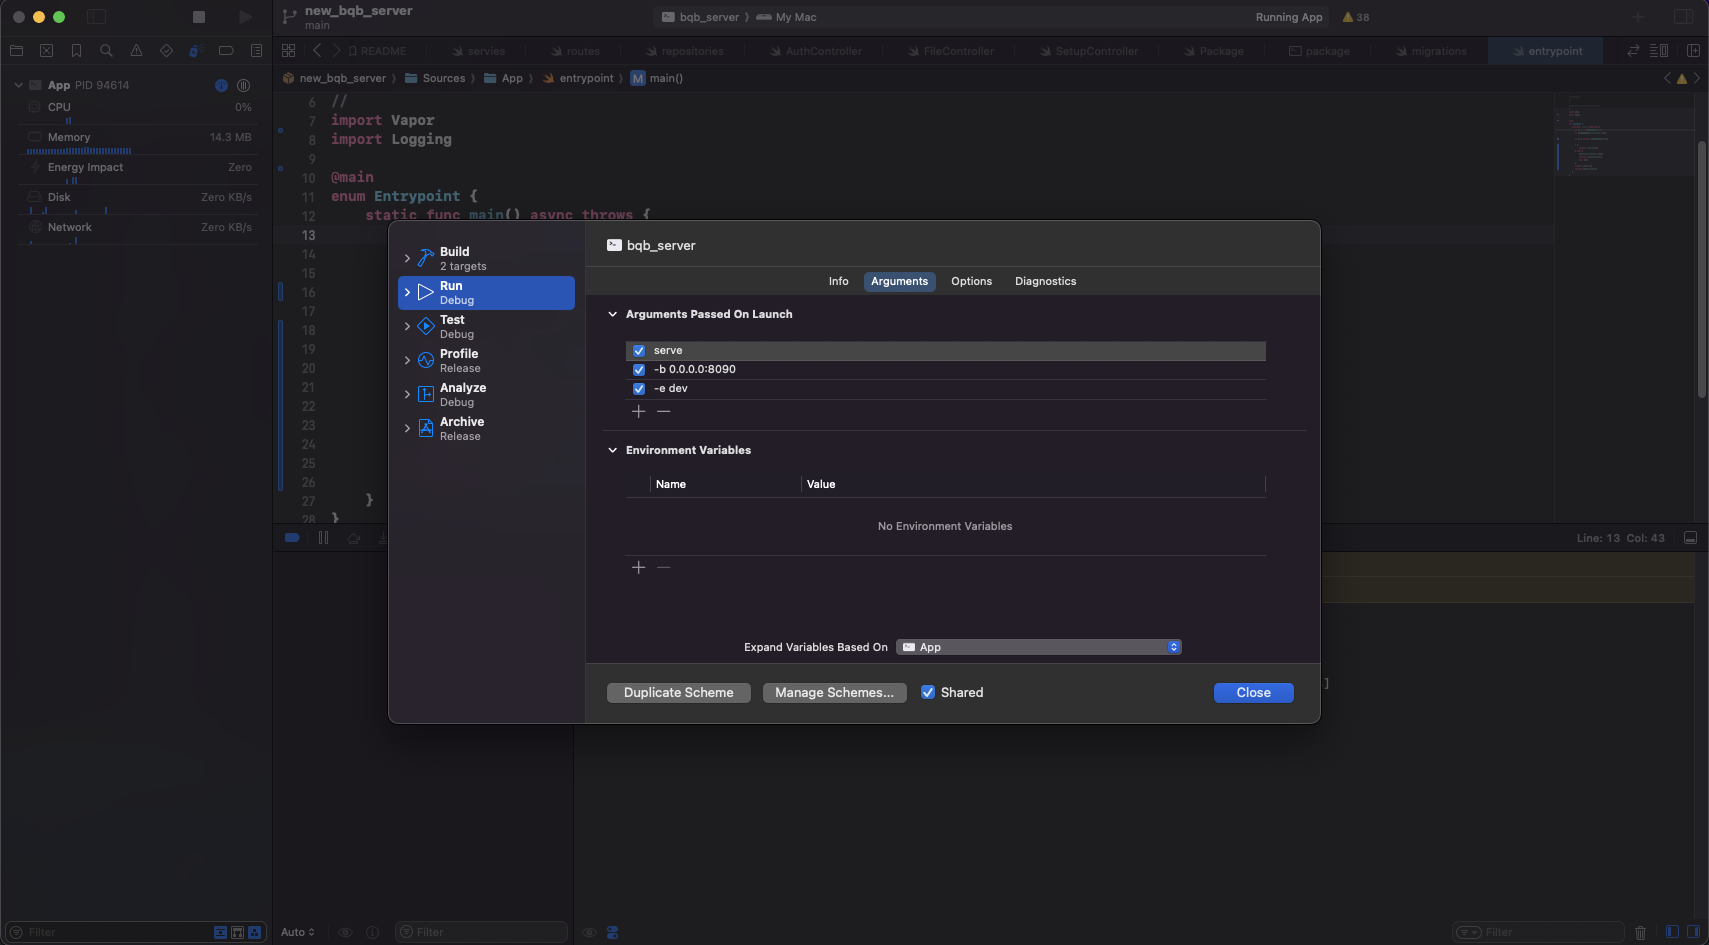The image size is (1709, 945).
Task: Open the Find navigator magnifier icon
Action: point(106,50)
